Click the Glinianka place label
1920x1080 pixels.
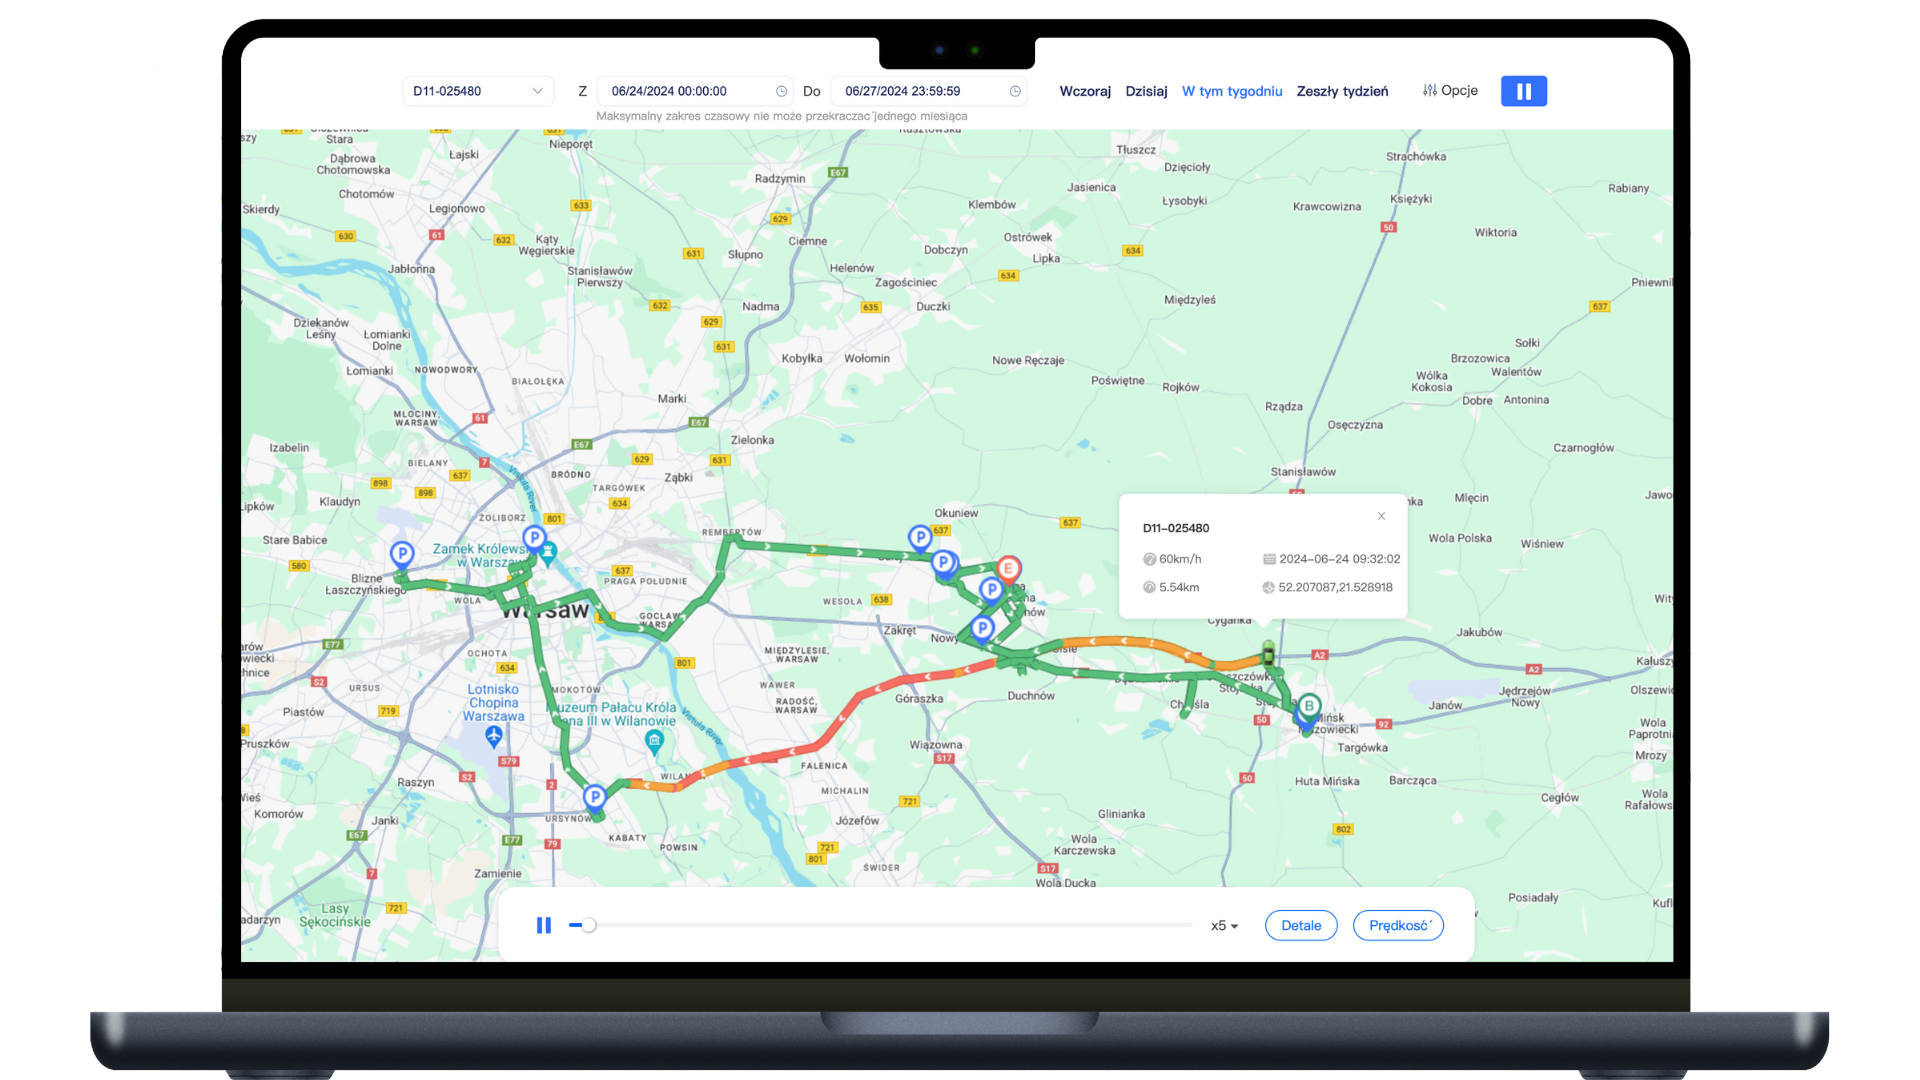(1121, 815)
